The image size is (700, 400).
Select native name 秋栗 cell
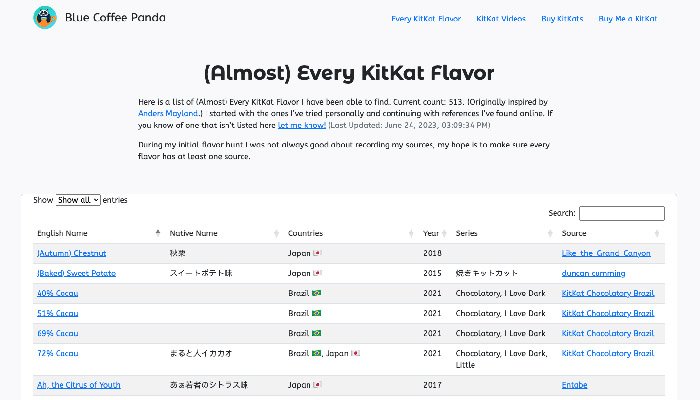177,253
